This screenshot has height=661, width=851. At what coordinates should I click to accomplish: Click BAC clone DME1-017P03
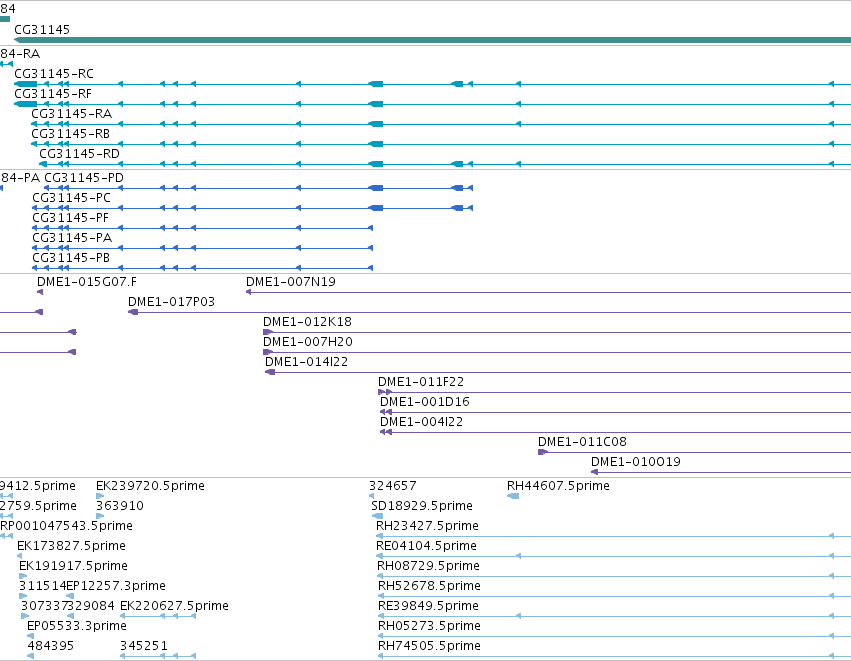pyautogui.click(x=172, y=302)
